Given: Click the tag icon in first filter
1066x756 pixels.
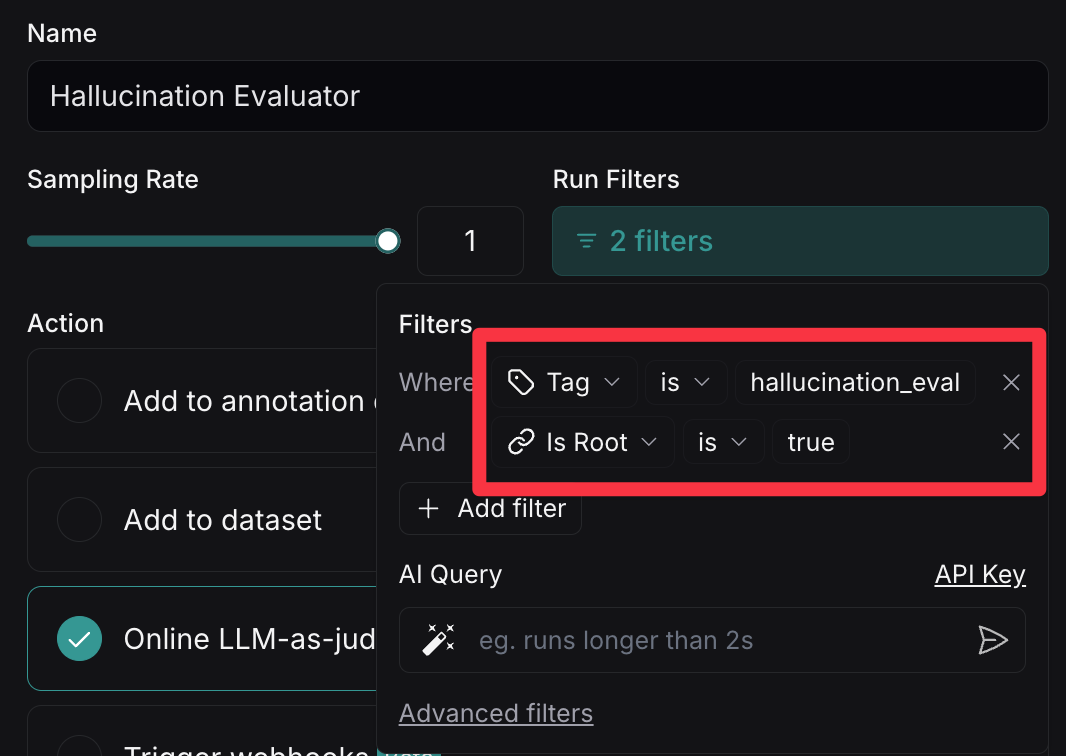Looking at the screenshot, I should [x=520, y=382].
